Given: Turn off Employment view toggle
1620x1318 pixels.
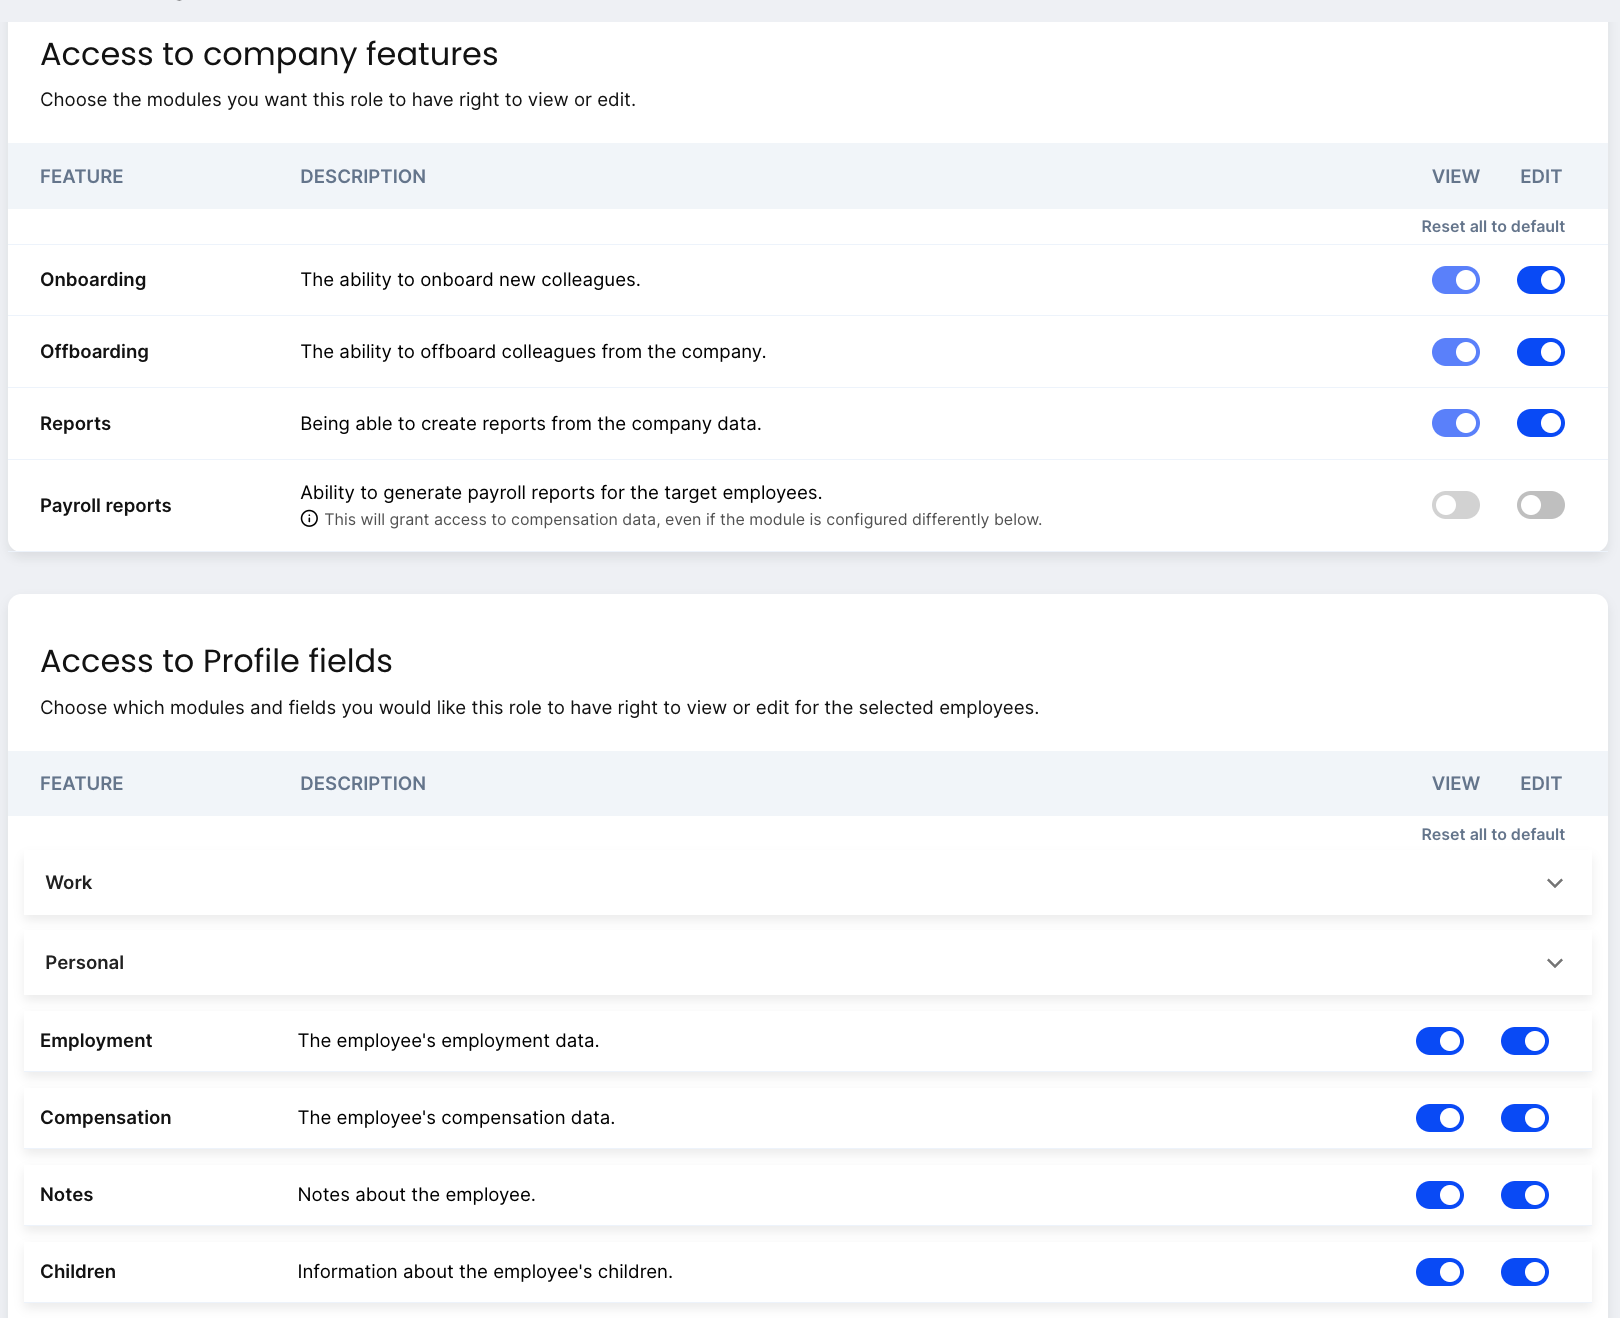Looking at the screenshot, I should [1439, 1041].
